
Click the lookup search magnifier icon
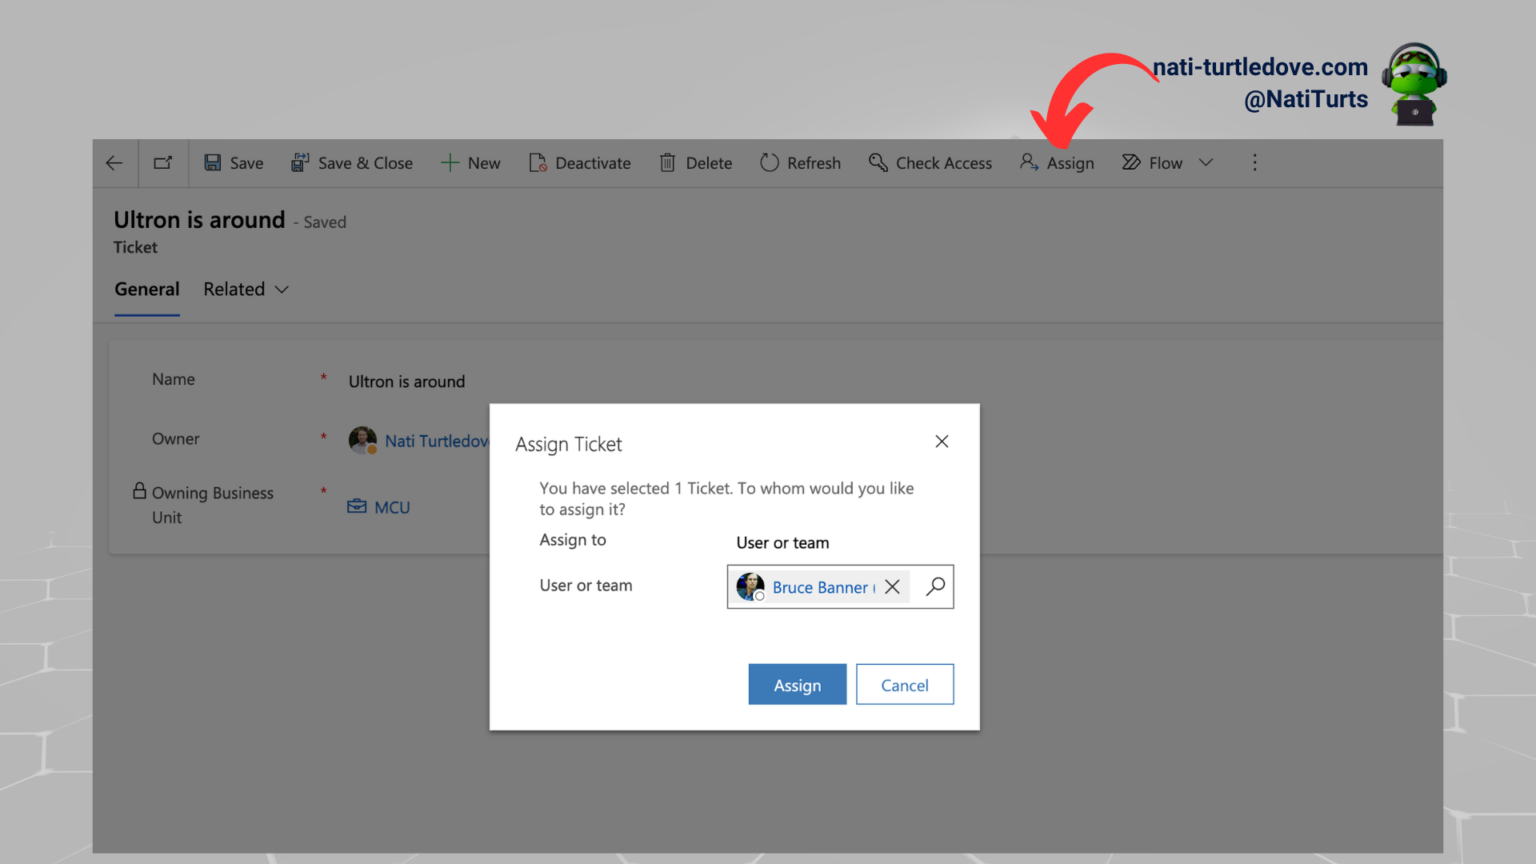935,587
